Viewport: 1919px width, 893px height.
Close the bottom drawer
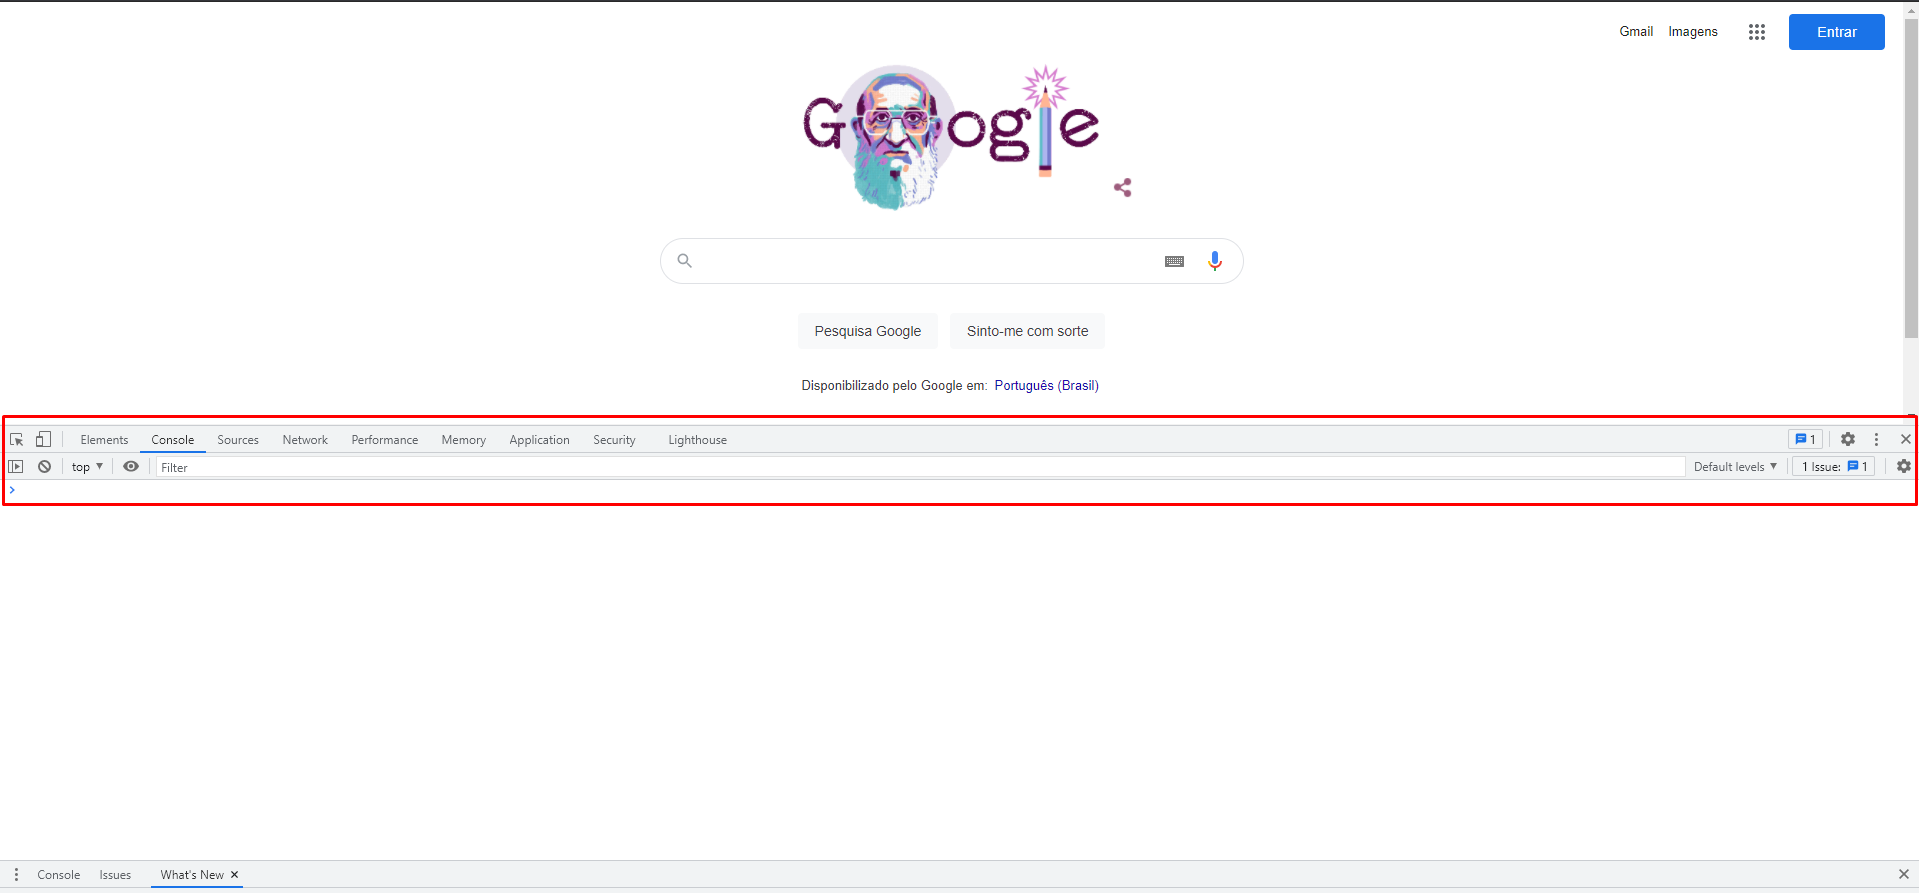(x=1904, y=874)
